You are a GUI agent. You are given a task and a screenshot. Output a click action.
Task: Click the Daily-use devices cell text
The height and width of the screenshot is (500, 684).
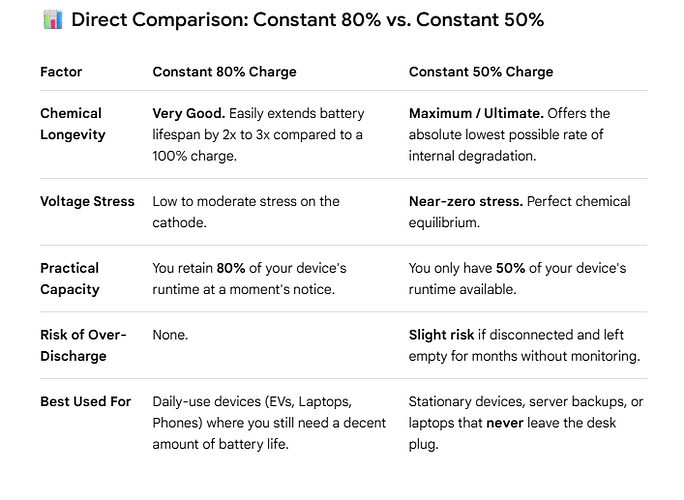click(269, 423)
